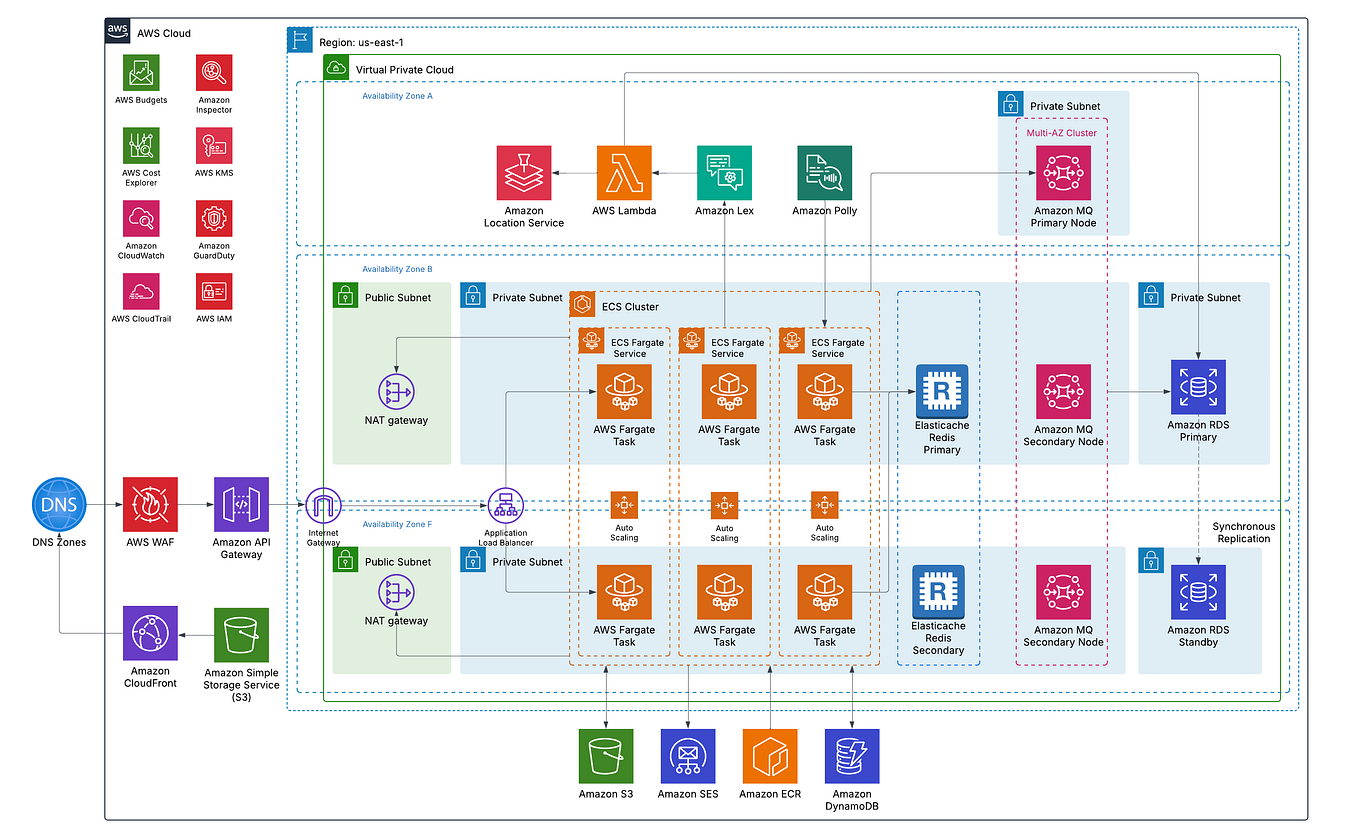Select the AWS Lambda icon
This screenshot has width=1358, height=838.
pyautogui.click(x=624, y=172)
